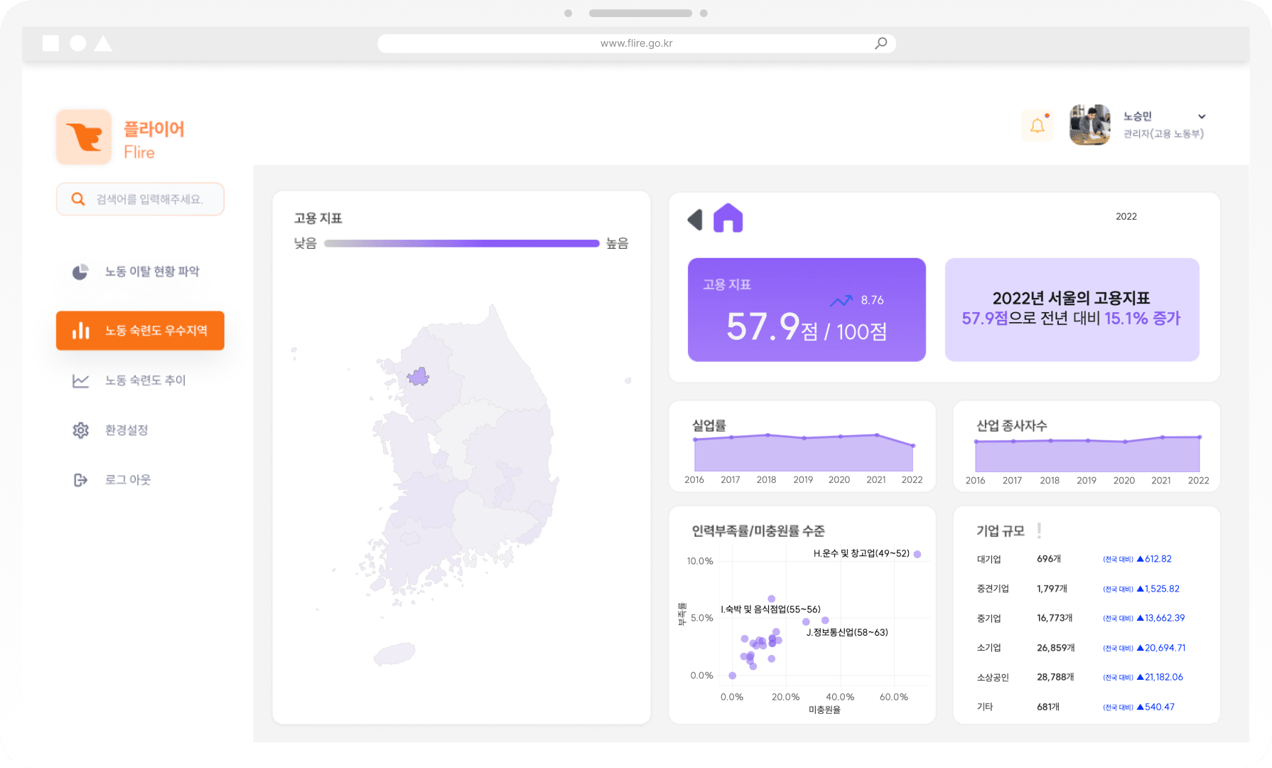
Task: Click the user profile photo
Action: click(x=1090, y=125)
